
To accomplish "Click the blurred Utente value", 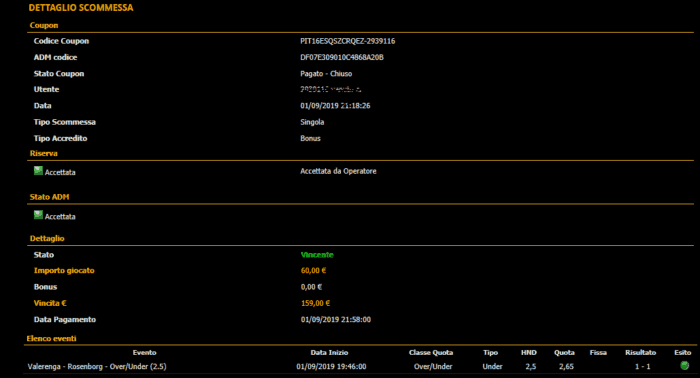I will [330, 89].
